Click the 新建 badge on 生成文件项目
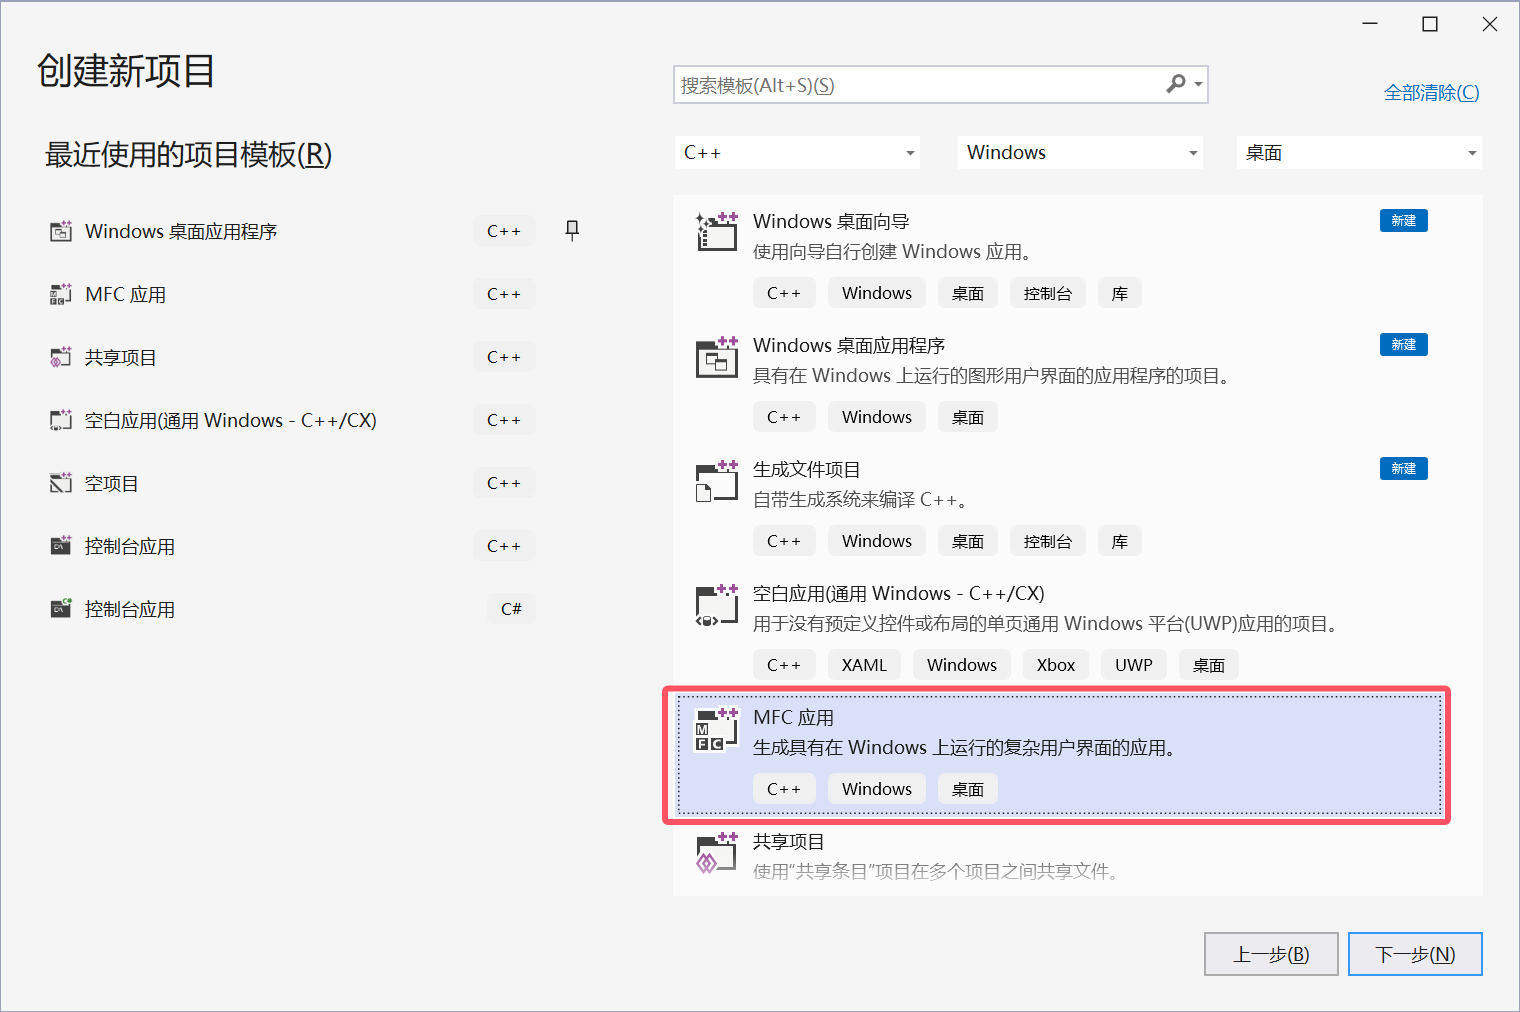 (1403, 469)
